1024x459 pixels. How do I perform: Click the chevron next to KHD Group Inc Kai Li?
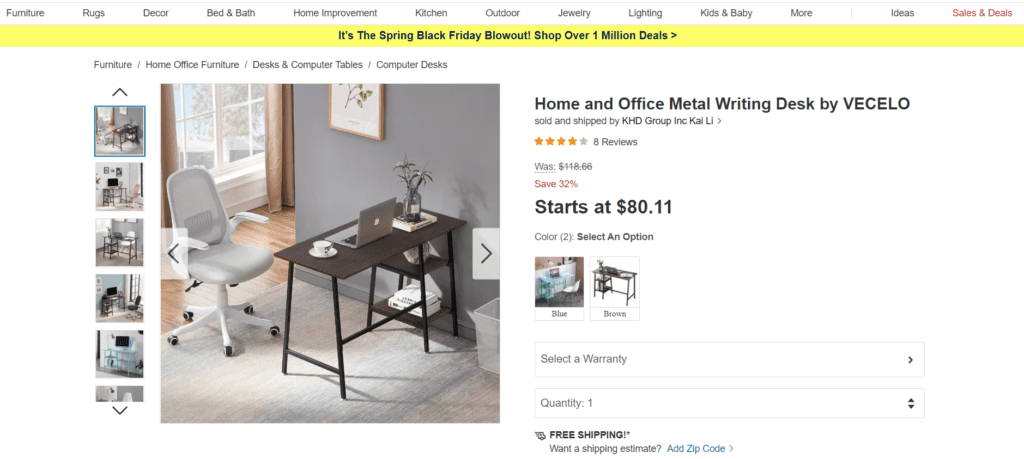click(x=719, y=121)
